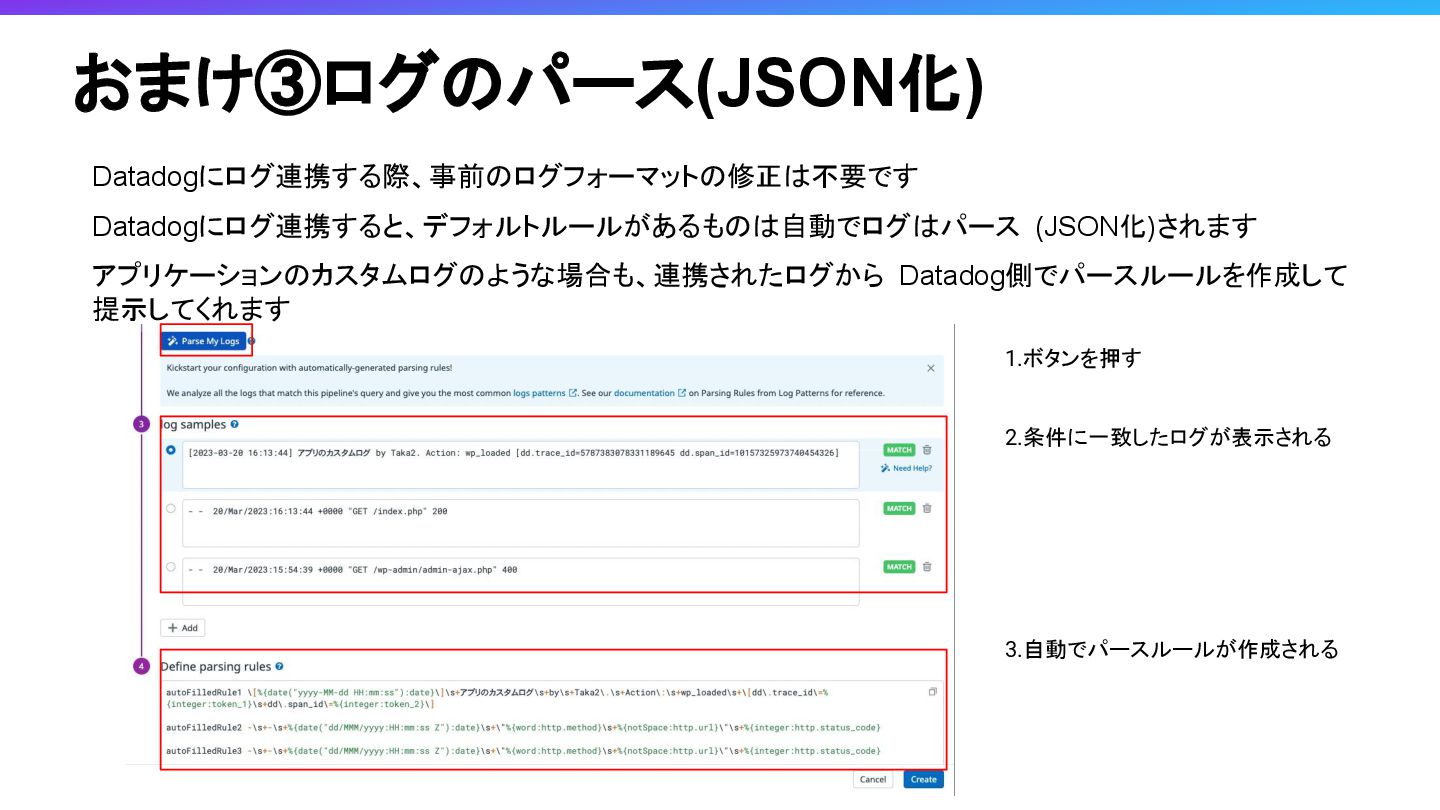Open the documentation link in banner

(650, 393)
